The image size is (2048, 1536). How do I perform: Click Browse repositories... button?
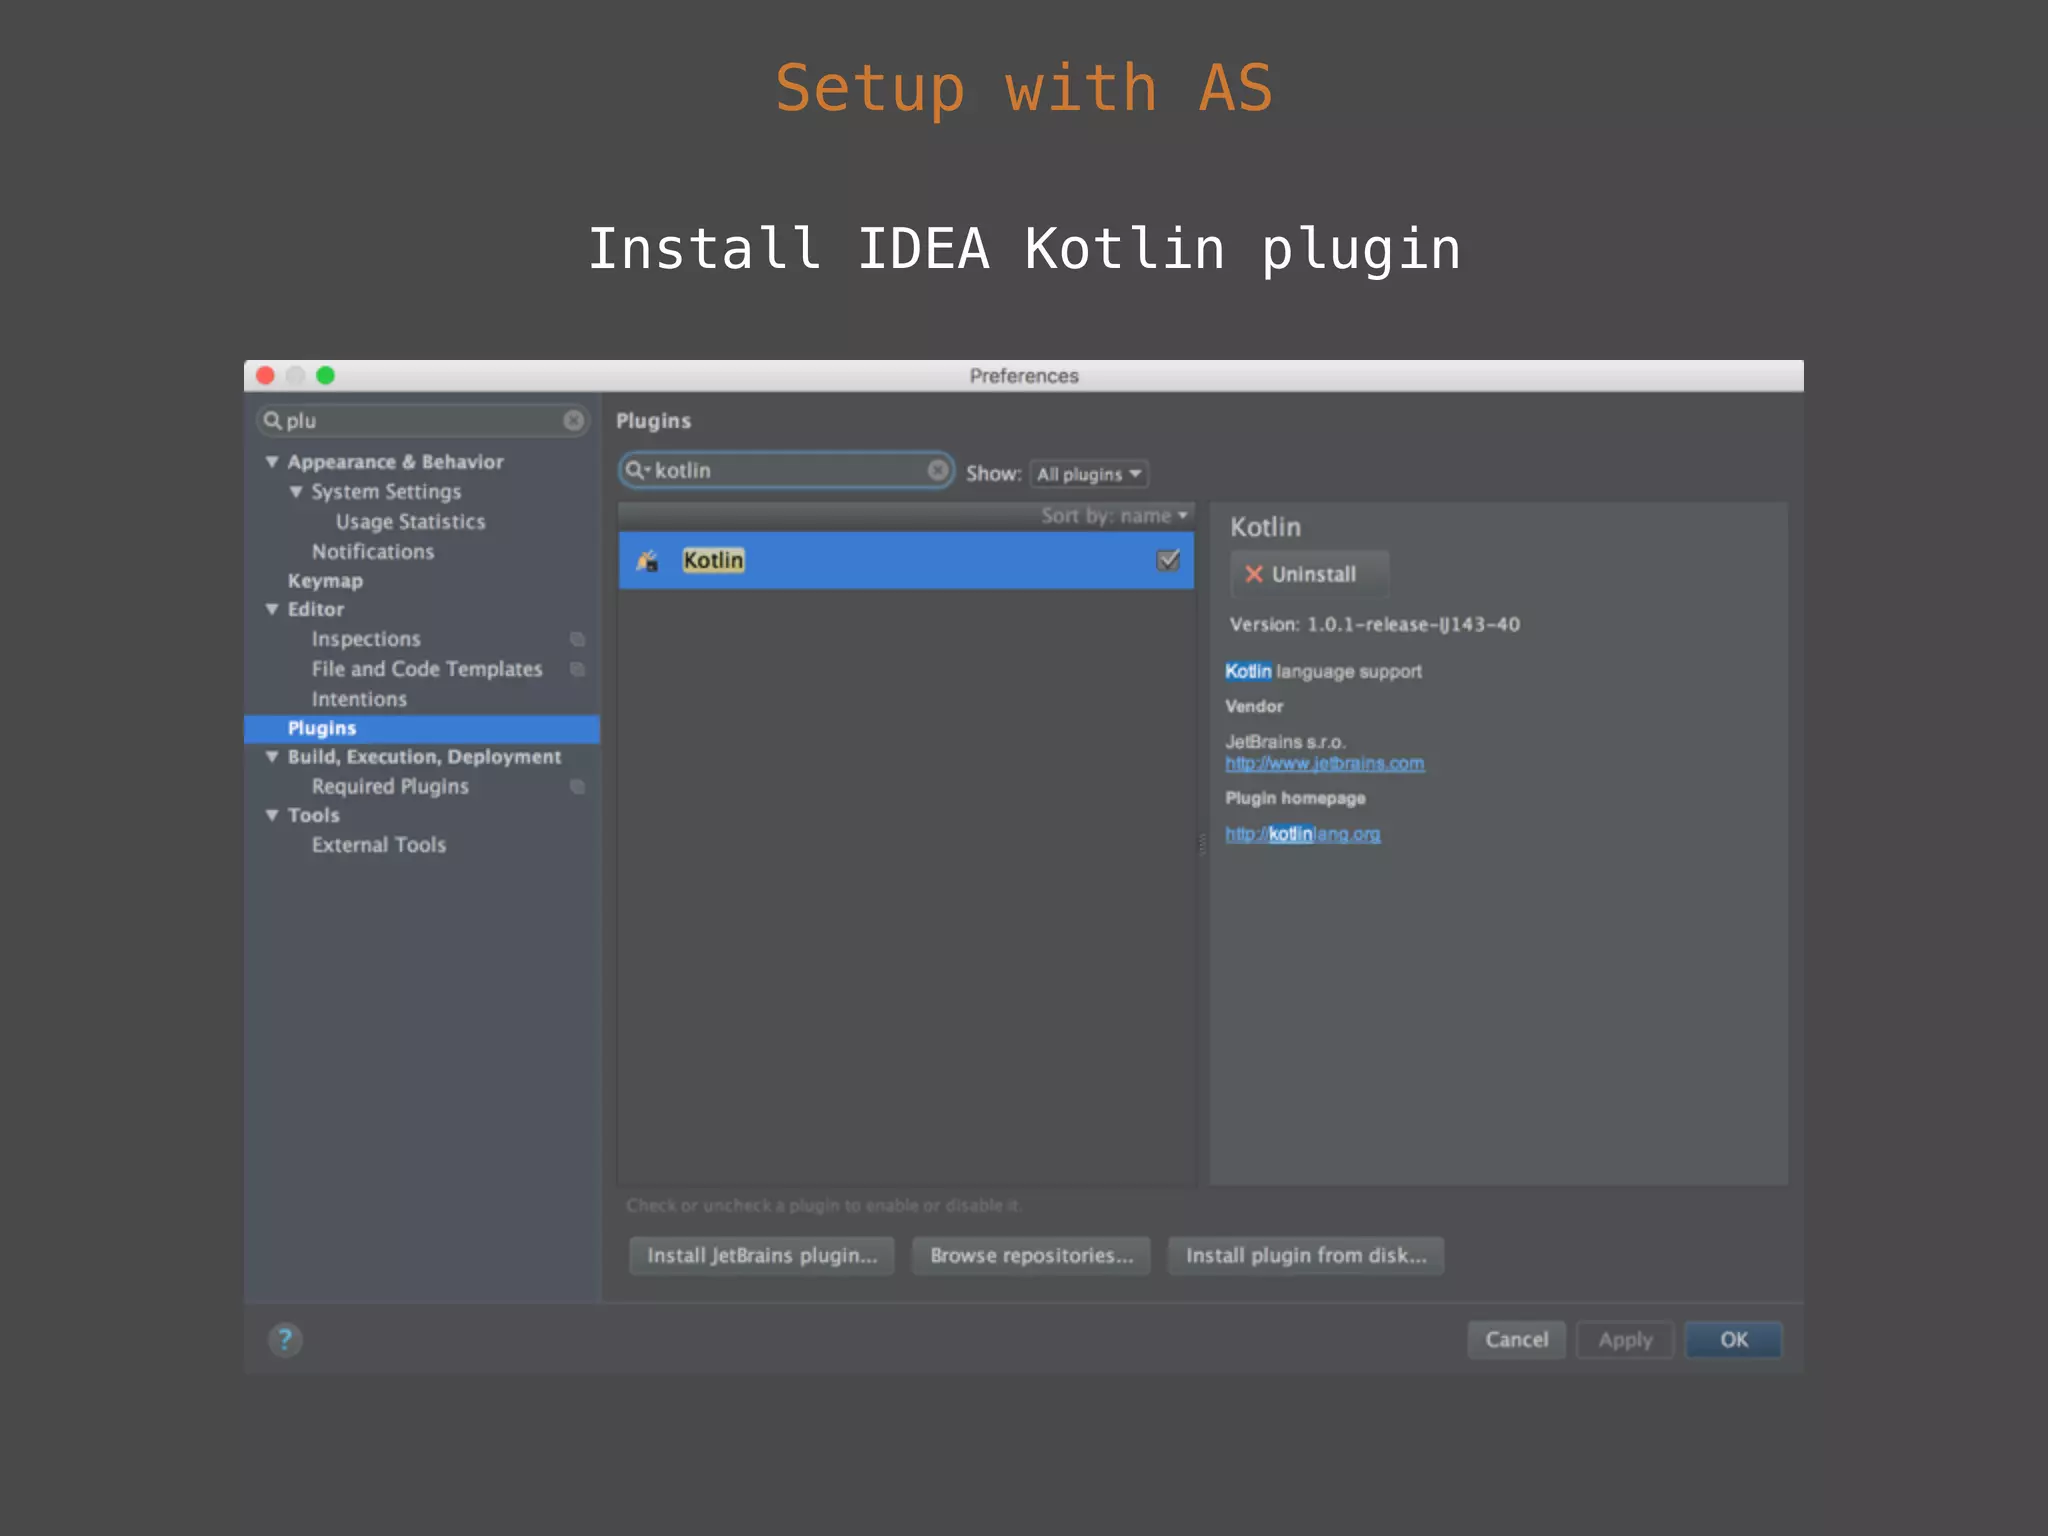(1031, 1256)
